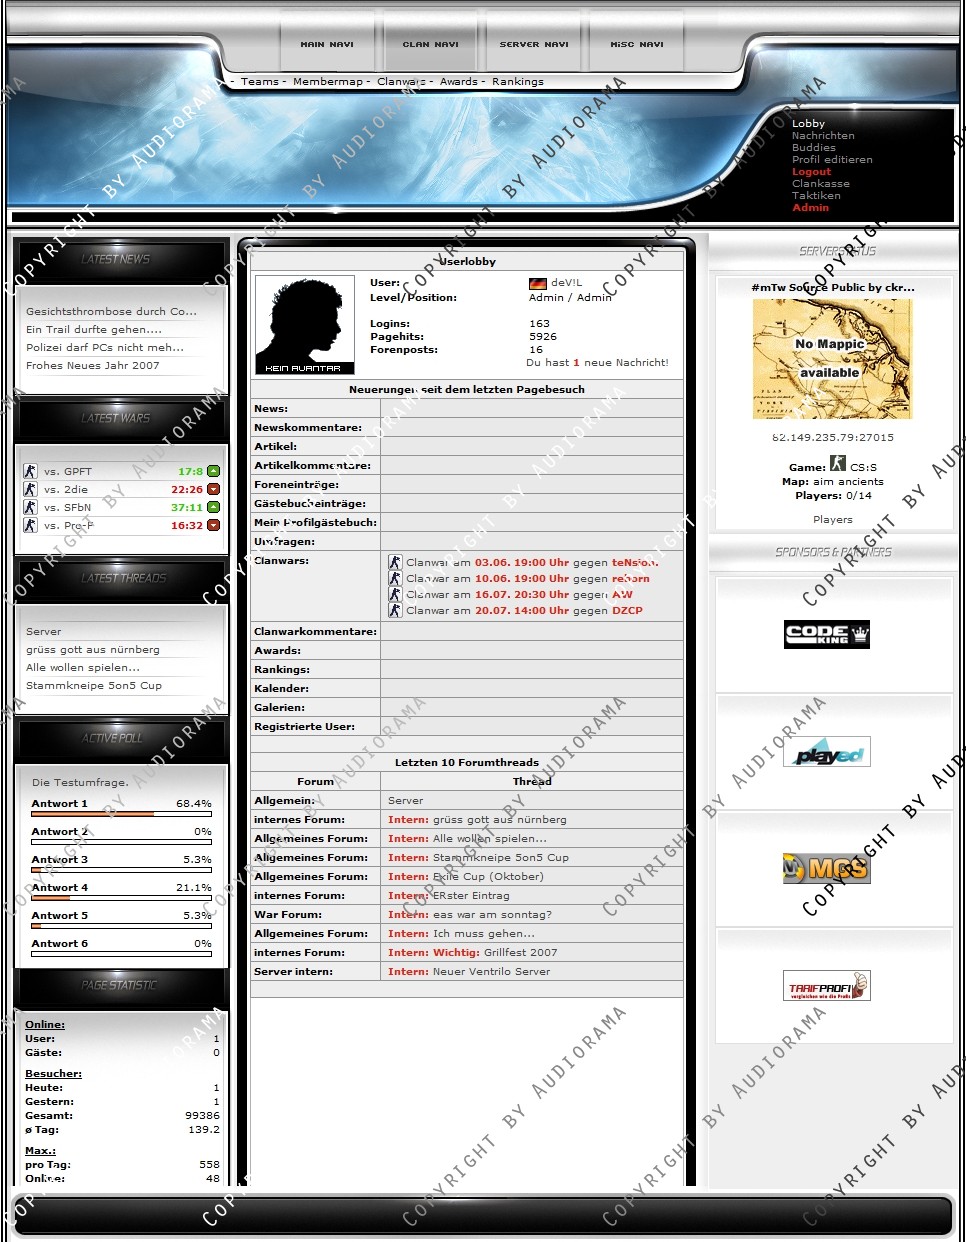966x1242 pixels.
Task: Open the Server Navi tab
Action: click(533, 44)
